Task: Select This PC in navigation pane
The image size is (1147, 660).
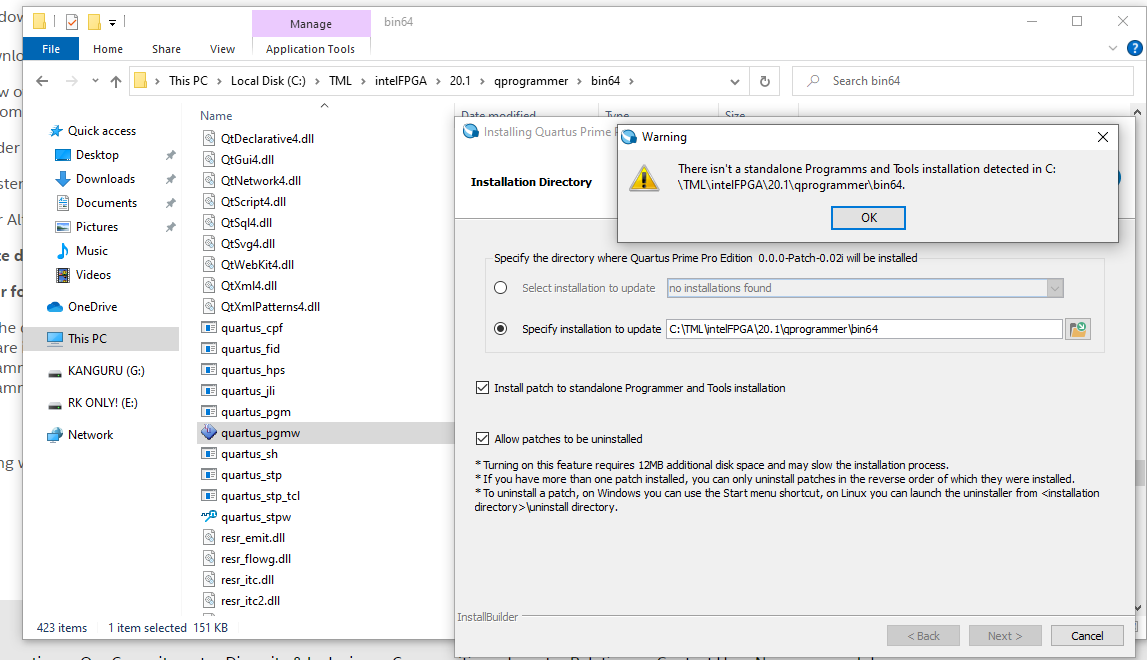Action: (87, 339)
